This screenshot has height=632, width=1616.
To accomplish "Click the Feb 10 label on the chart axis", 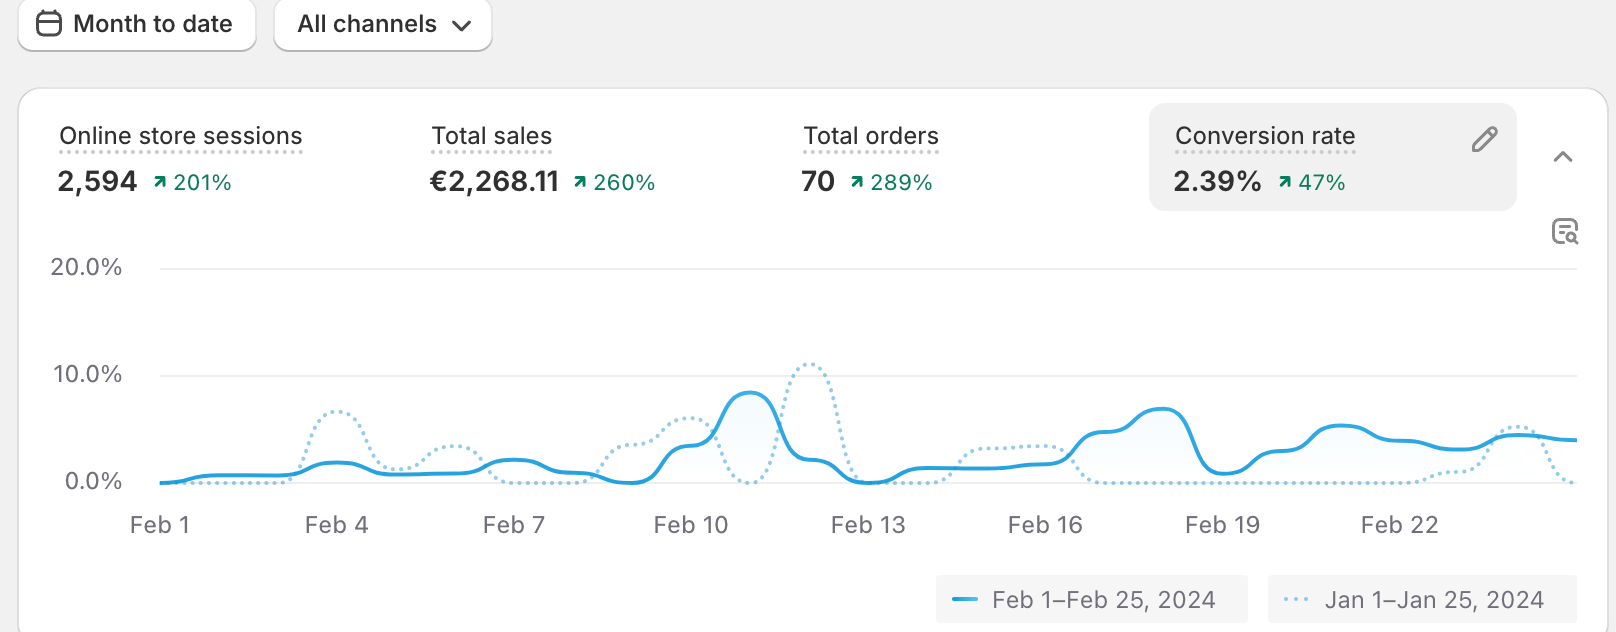I will coord(690,525).
